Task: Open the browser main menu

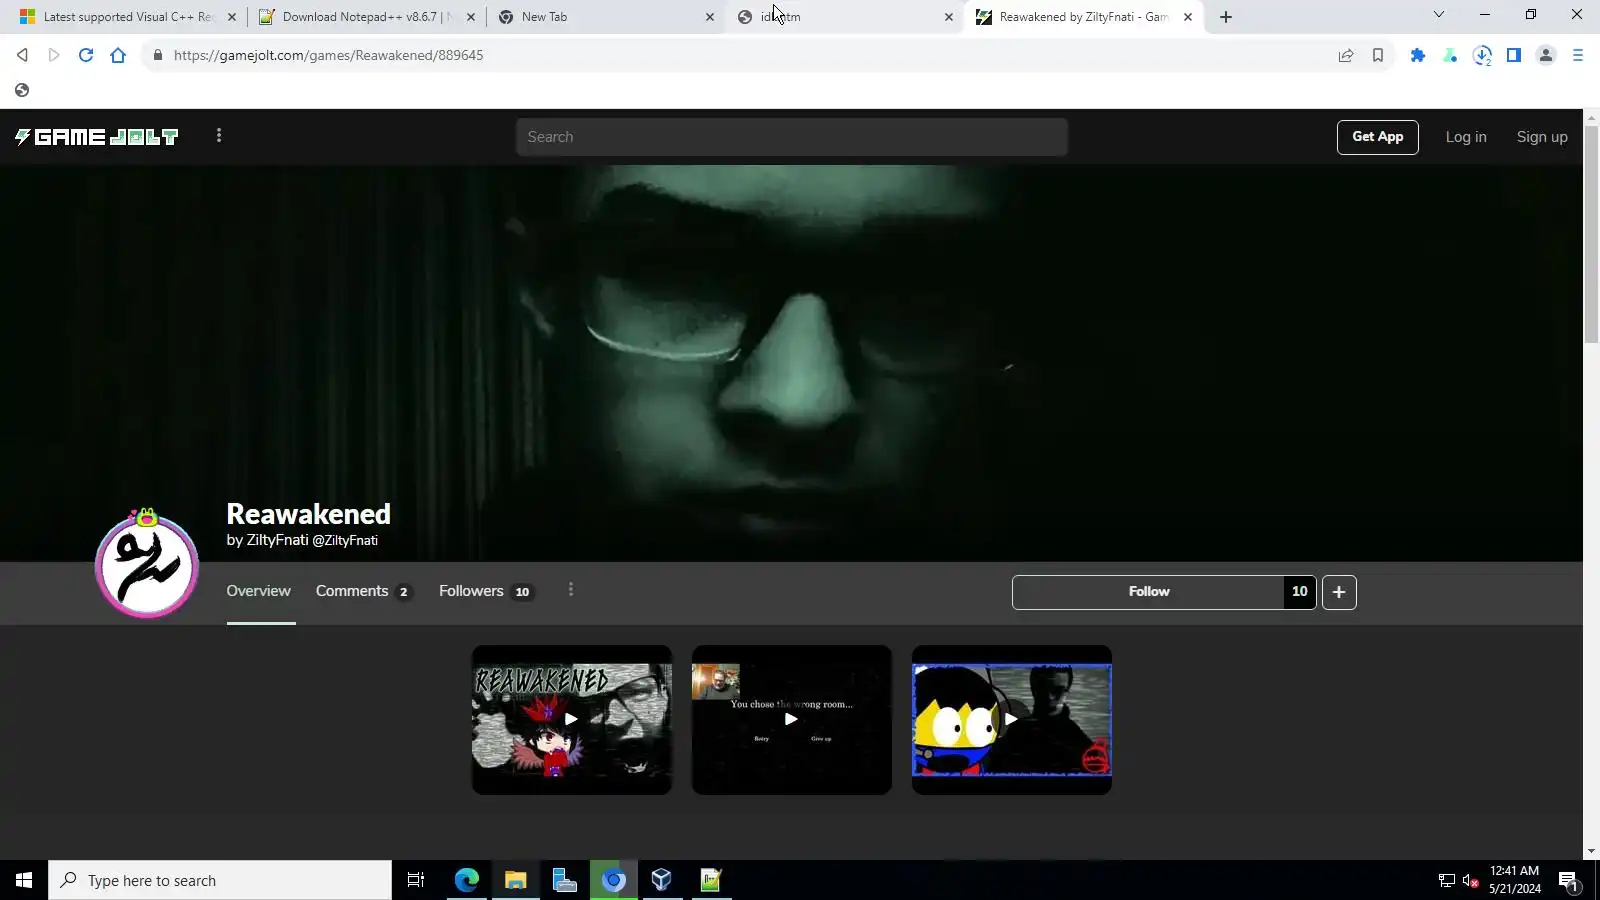Action: coord(1578,55)
